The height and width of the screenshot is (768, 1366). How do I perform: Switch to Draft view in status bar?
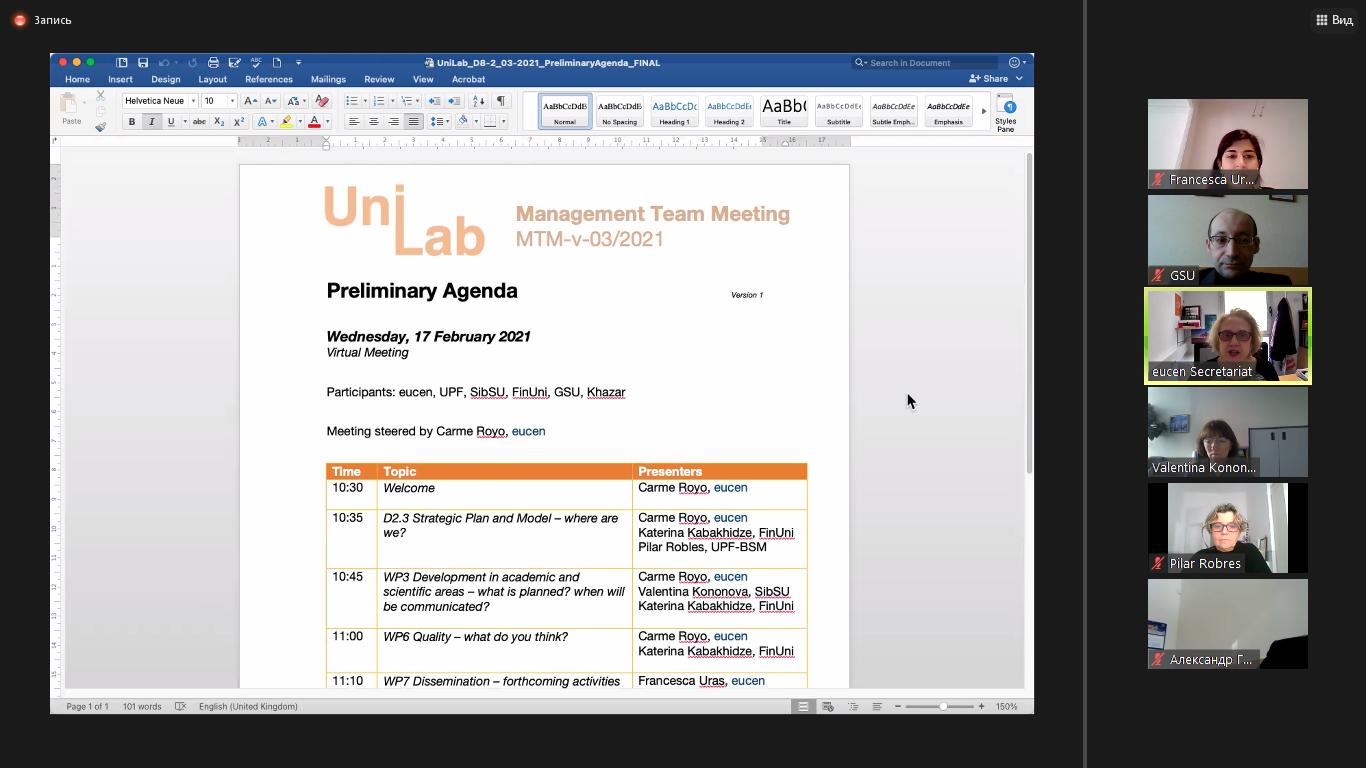[x=877, y=706]
